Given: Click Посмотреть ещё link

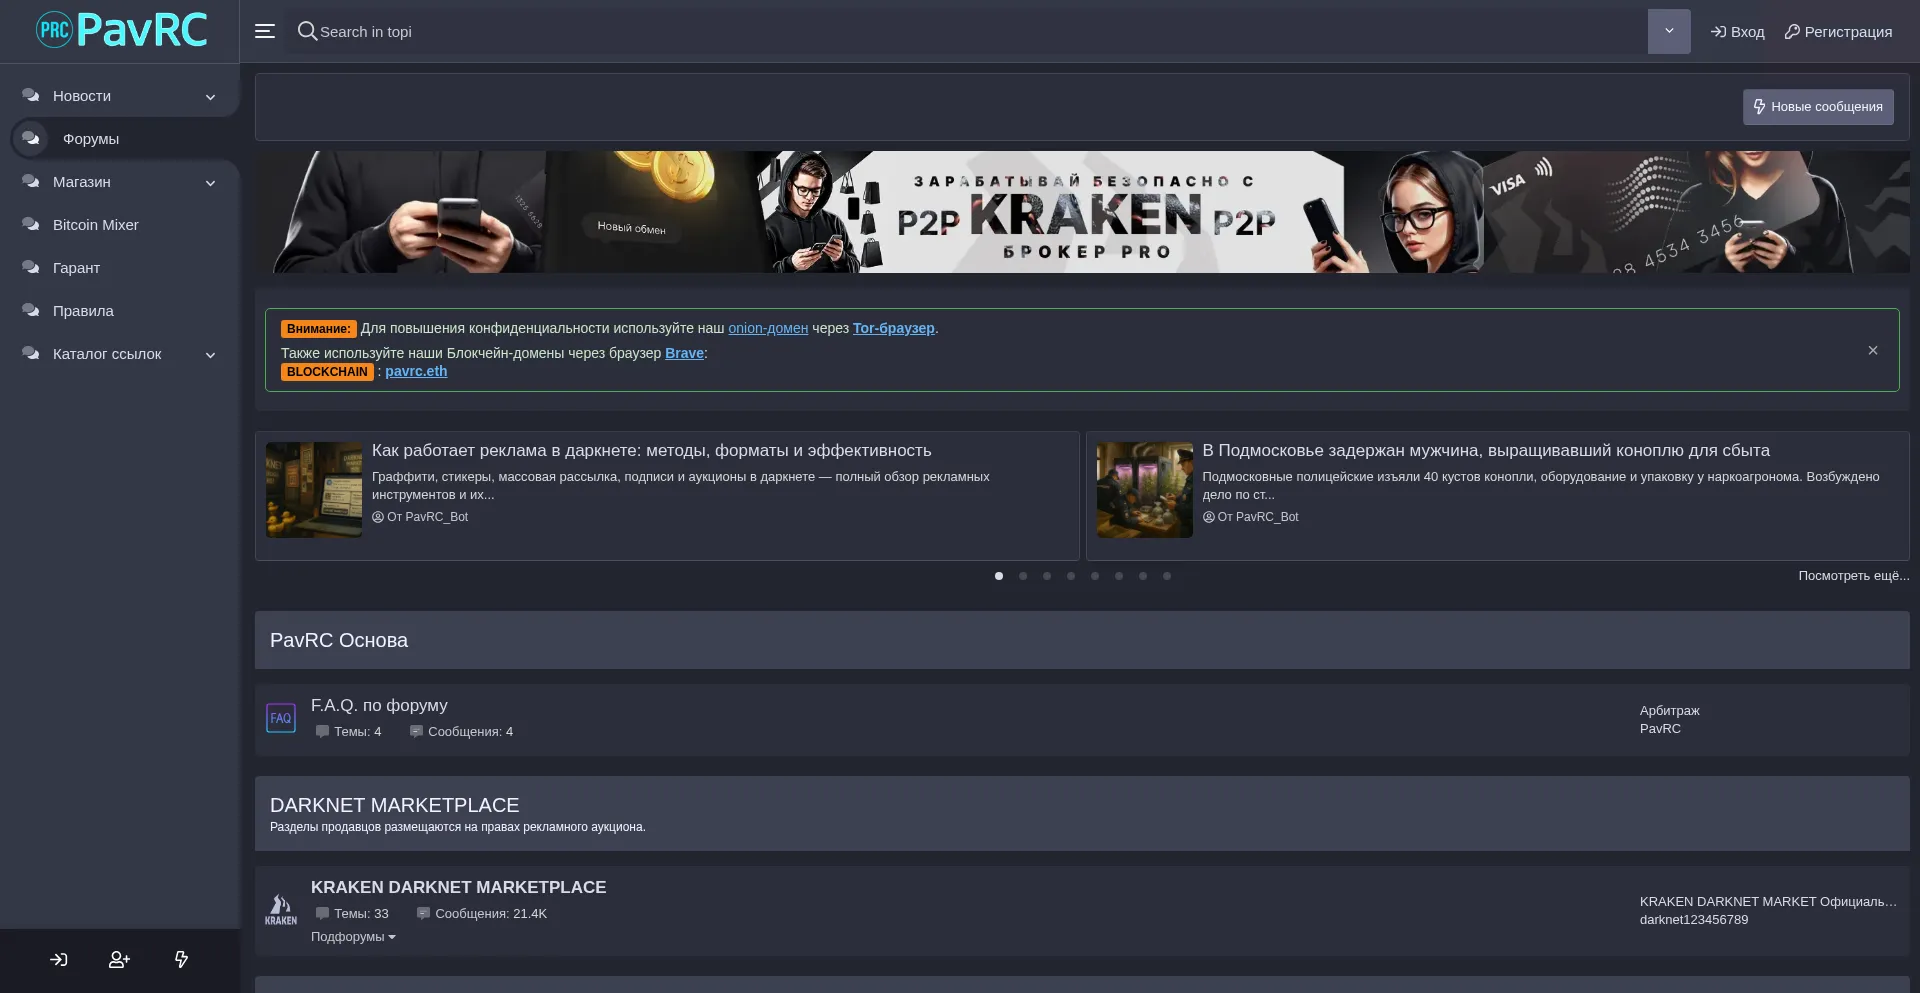Looking at the screenshot, I should click(1854, 576).
